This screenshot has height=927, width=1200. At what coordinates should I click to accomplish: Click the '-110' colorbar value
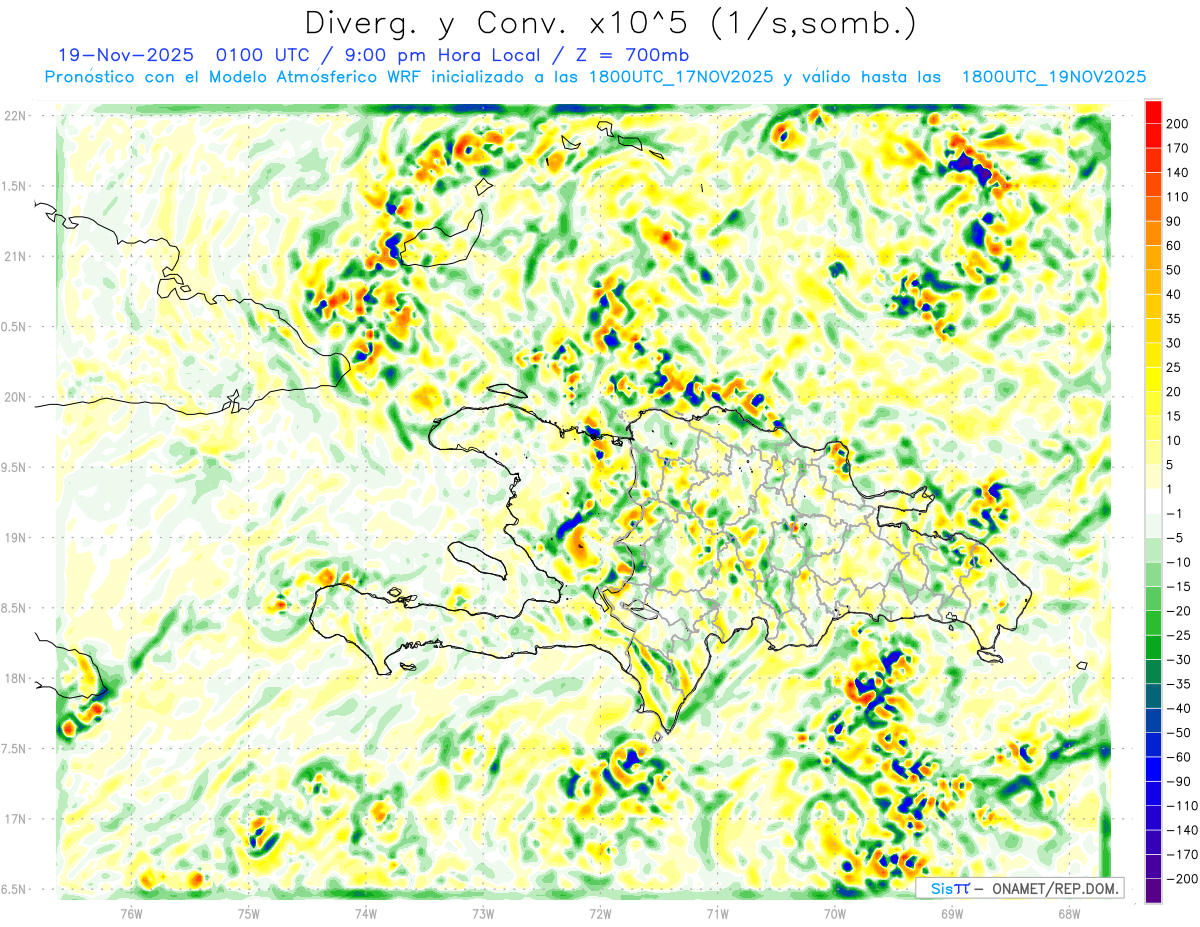[1182, 805]
